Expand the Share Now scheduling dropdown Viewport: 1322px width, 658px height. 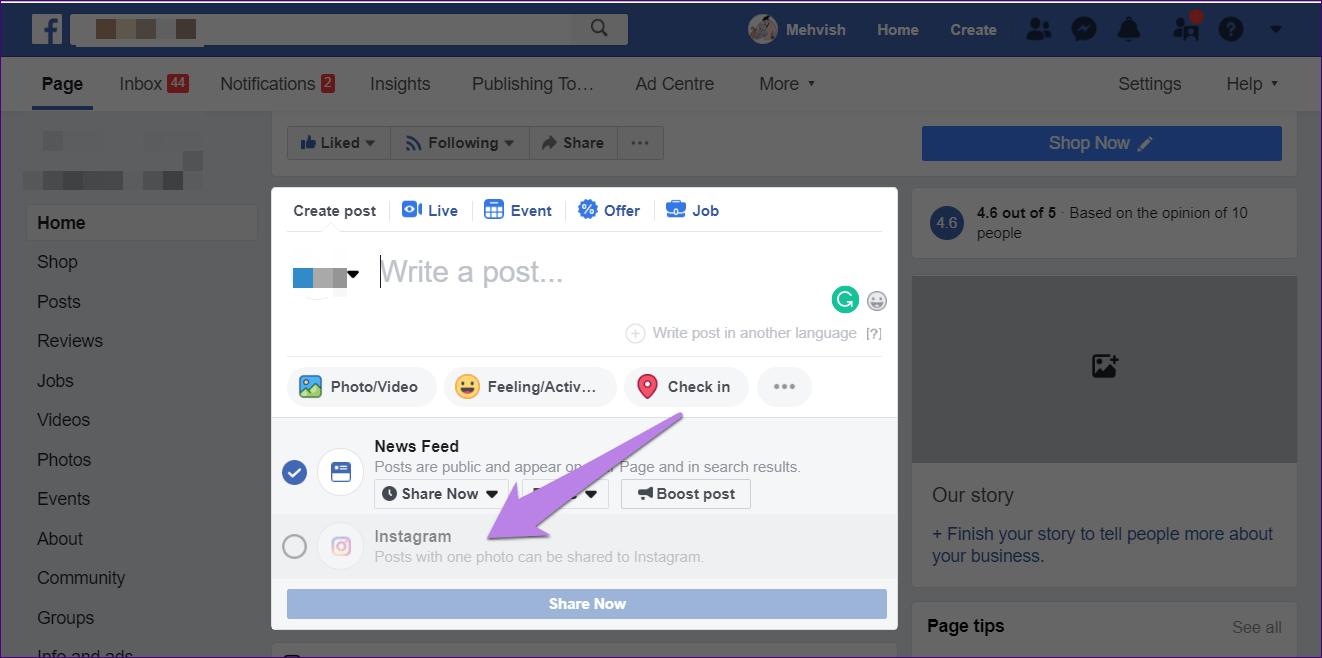441,494
